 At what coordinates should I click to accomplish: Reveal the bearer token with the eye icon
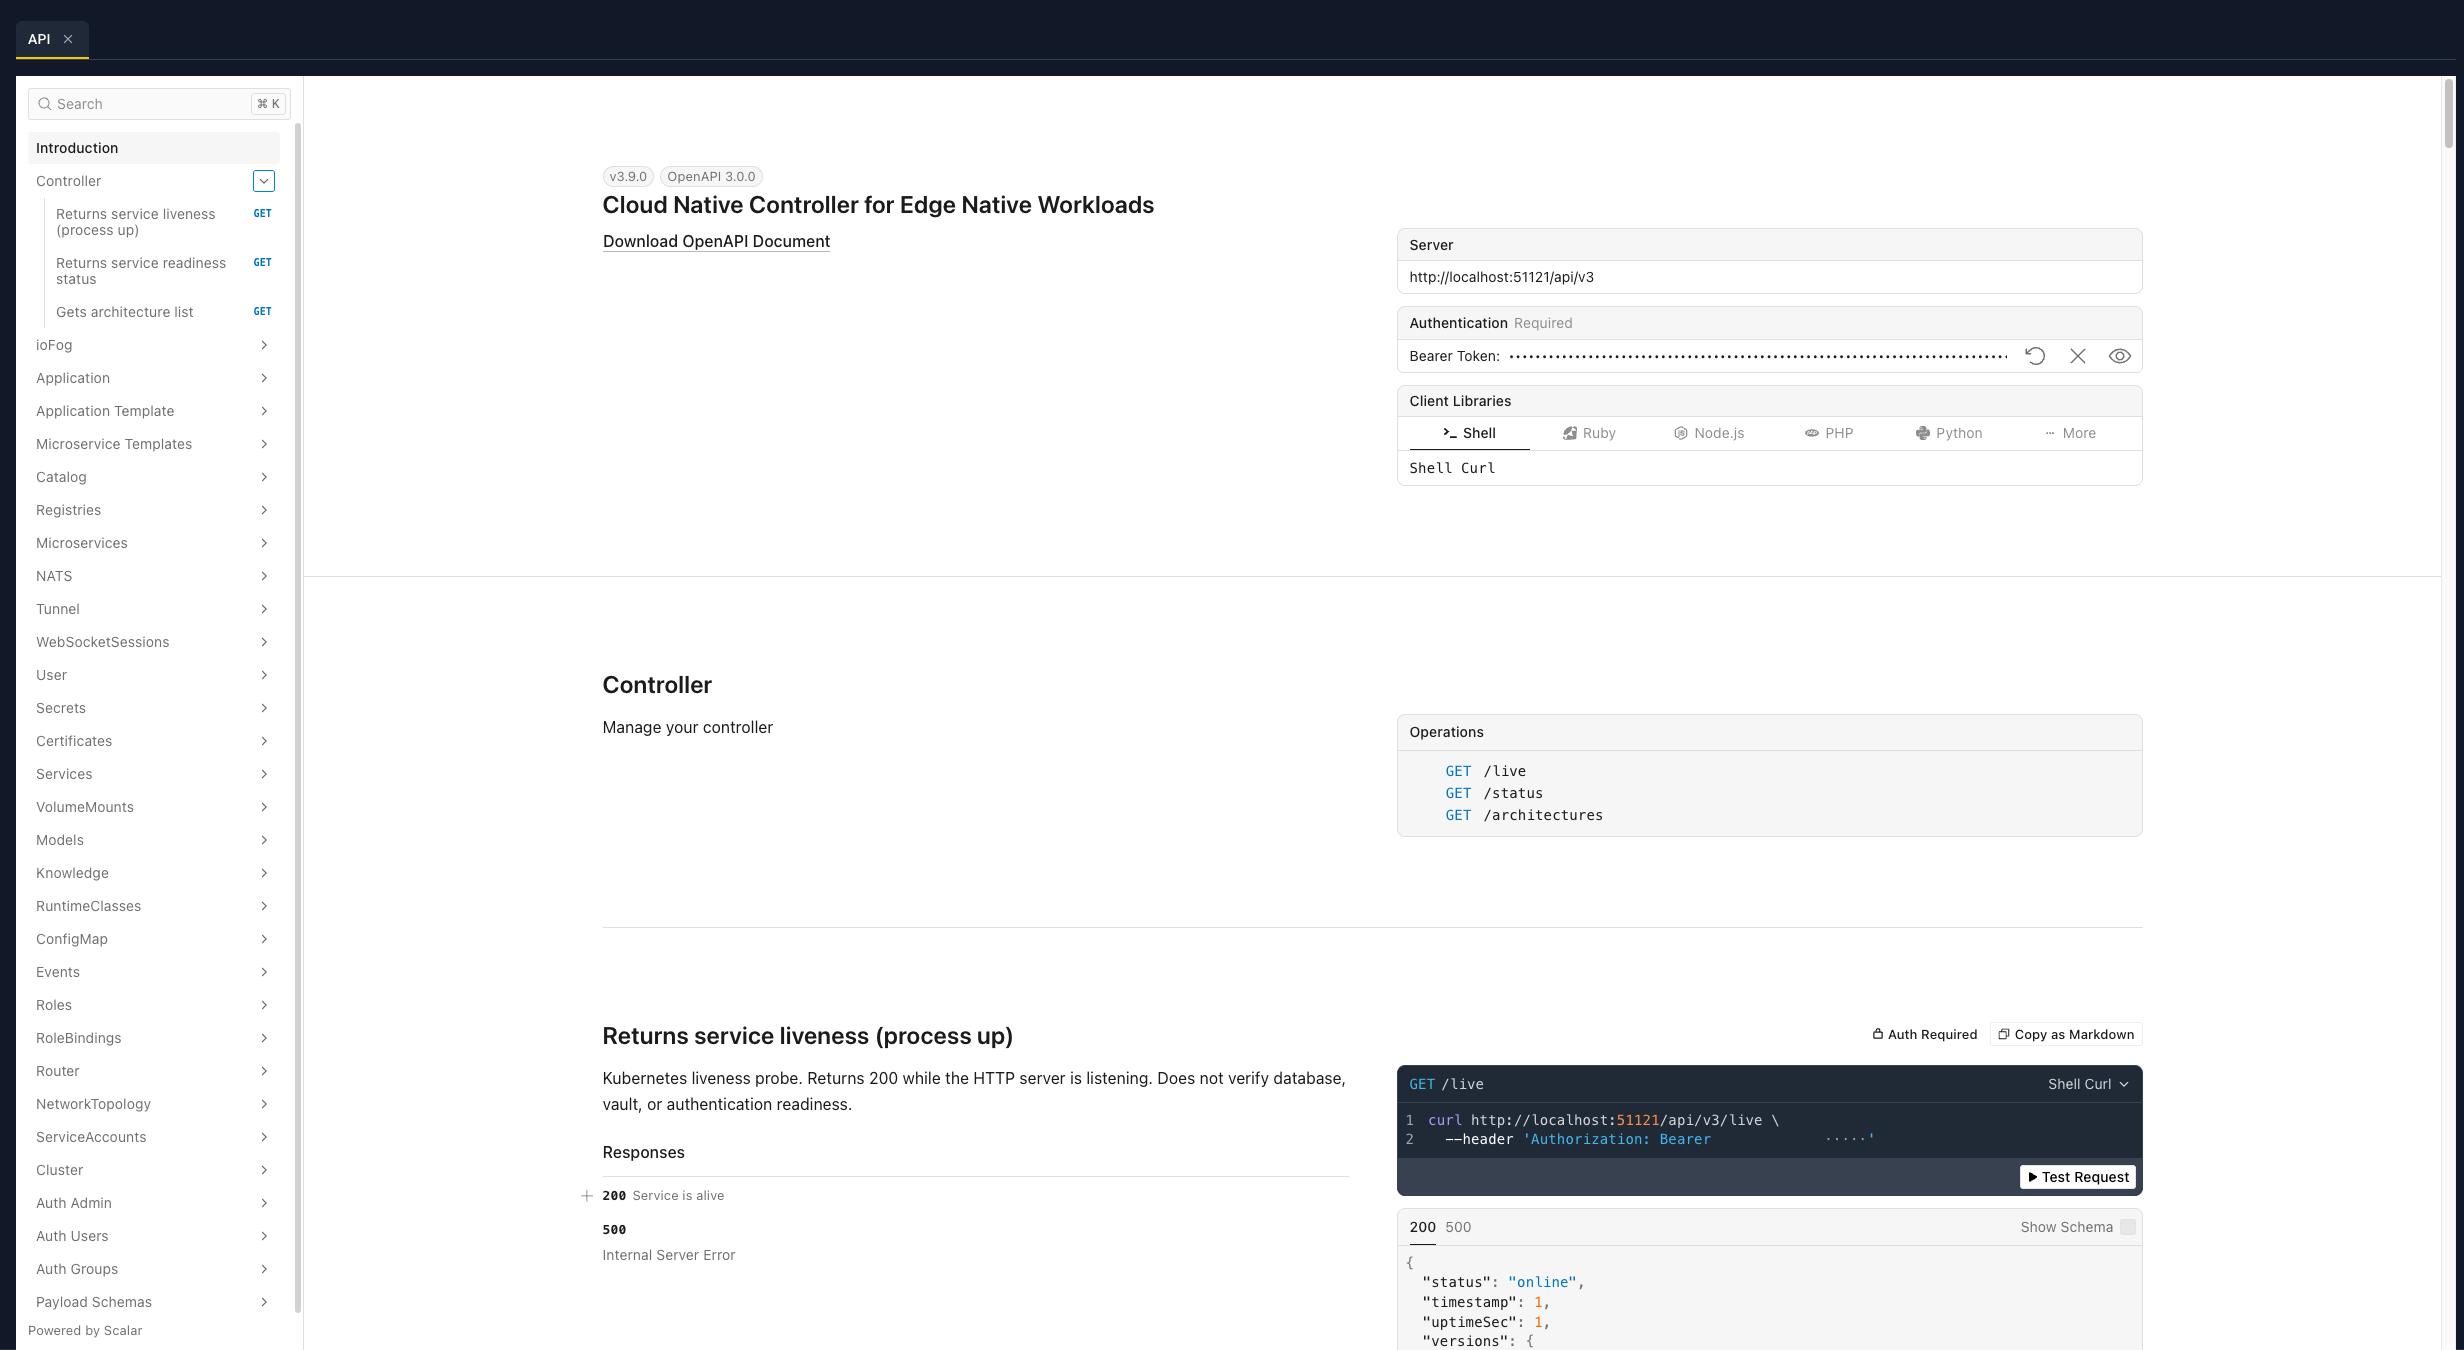(2120, 356)
